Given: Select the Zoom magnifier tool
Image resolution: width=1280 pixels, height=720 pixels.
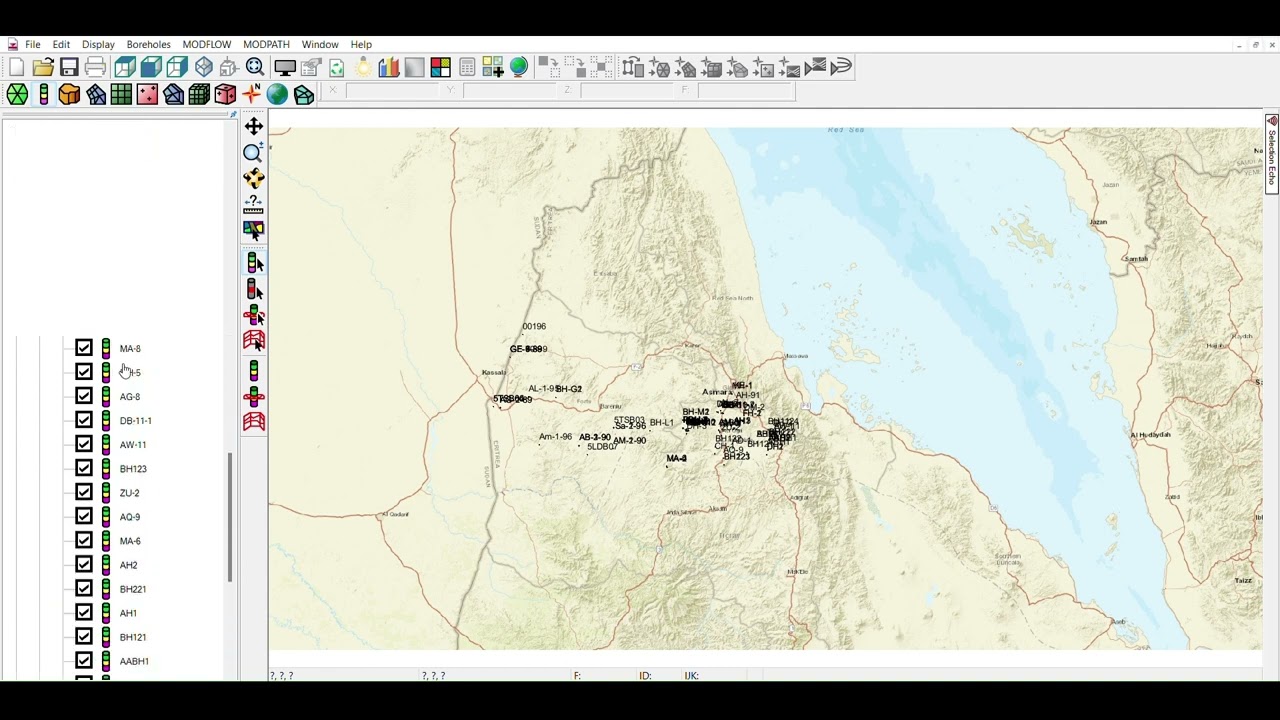Looking at the screenshot, I should pos(253,152).
